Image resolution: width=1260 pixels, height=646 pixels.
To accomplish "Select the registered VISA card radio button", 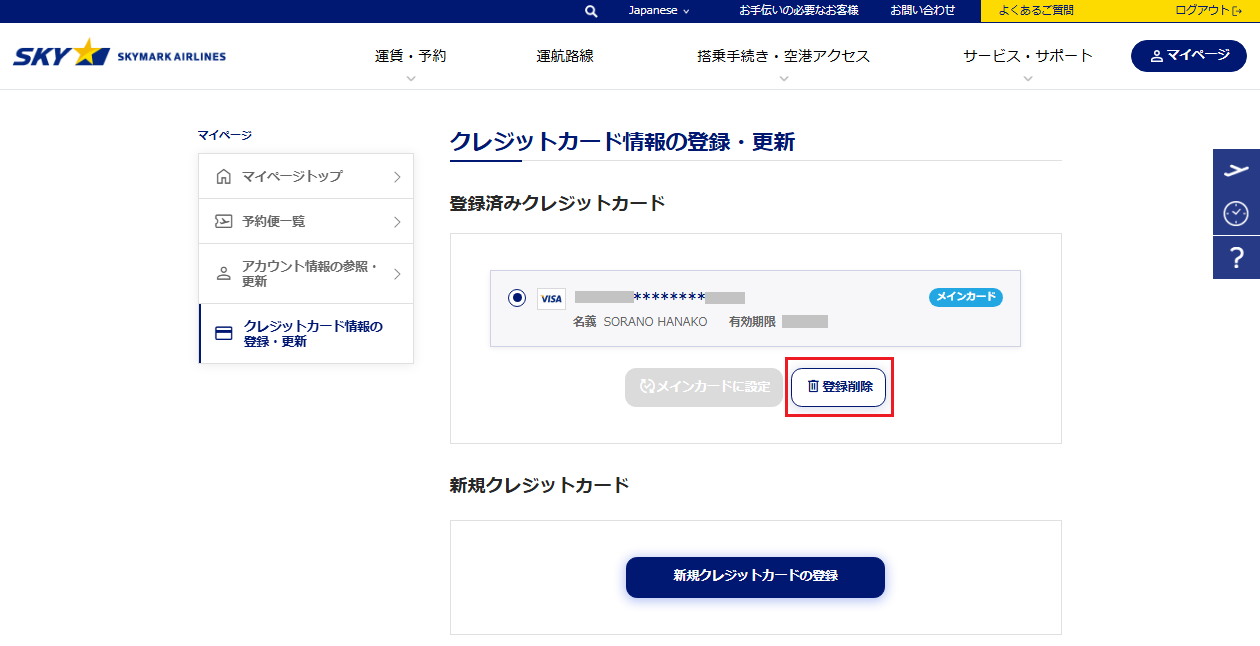I will (516, 298).
